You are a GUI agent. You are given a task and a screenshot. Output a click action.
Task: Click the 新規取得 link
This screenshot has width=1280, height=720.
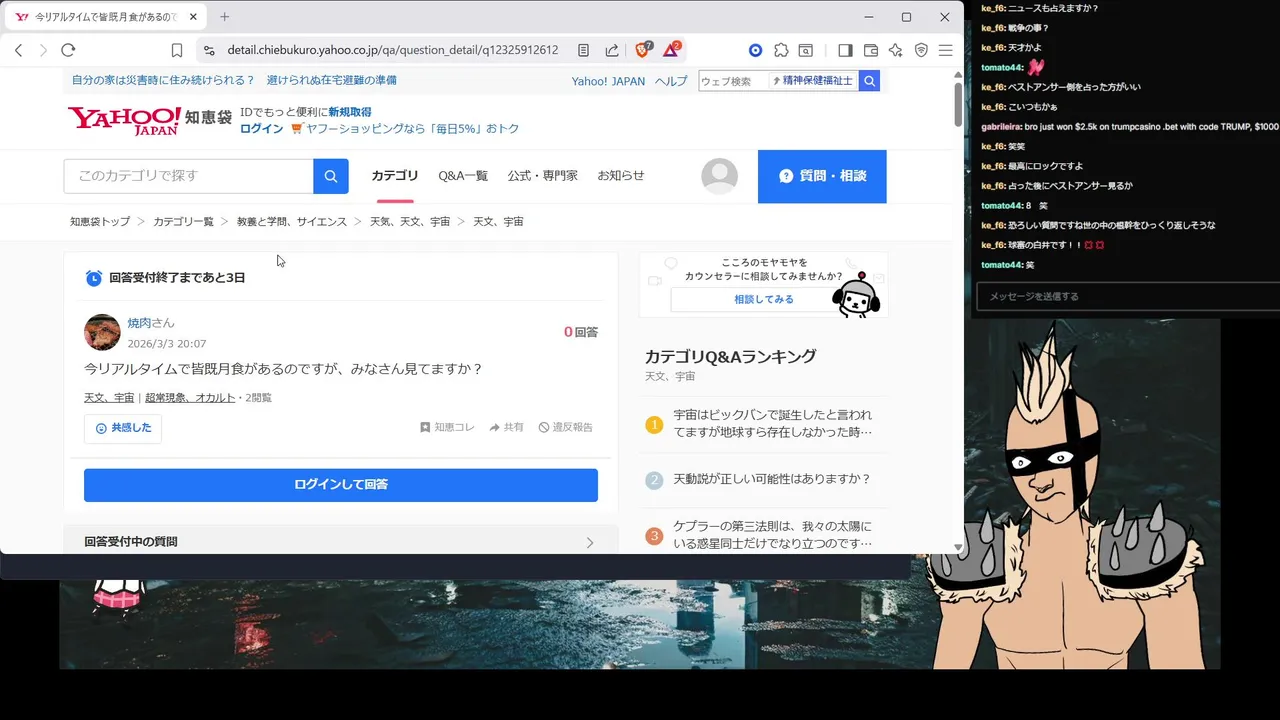click(350, 112)
